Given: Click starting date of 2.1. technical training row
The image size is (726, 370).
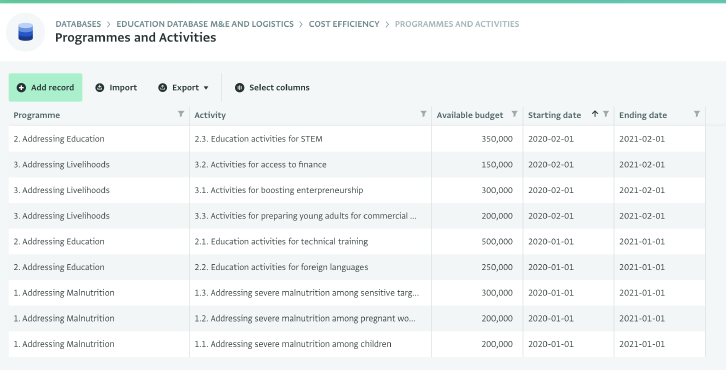Looking at the screenshot, I should coord(568,242).
